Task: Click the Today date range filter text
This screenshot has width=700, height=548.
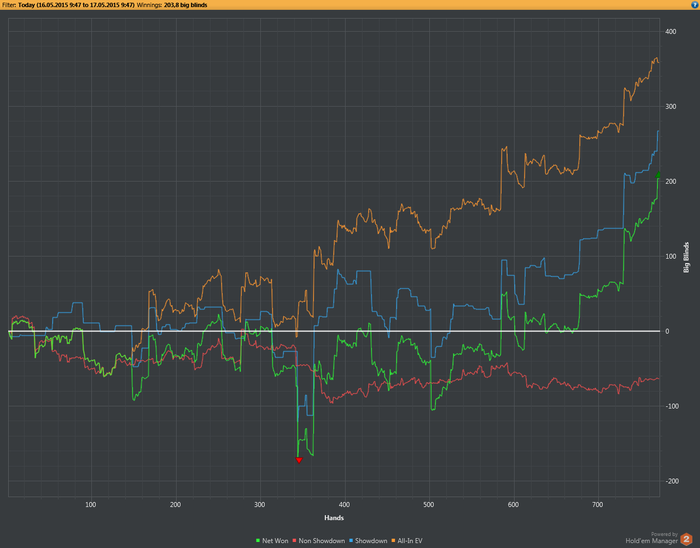Action: [76, 5]
